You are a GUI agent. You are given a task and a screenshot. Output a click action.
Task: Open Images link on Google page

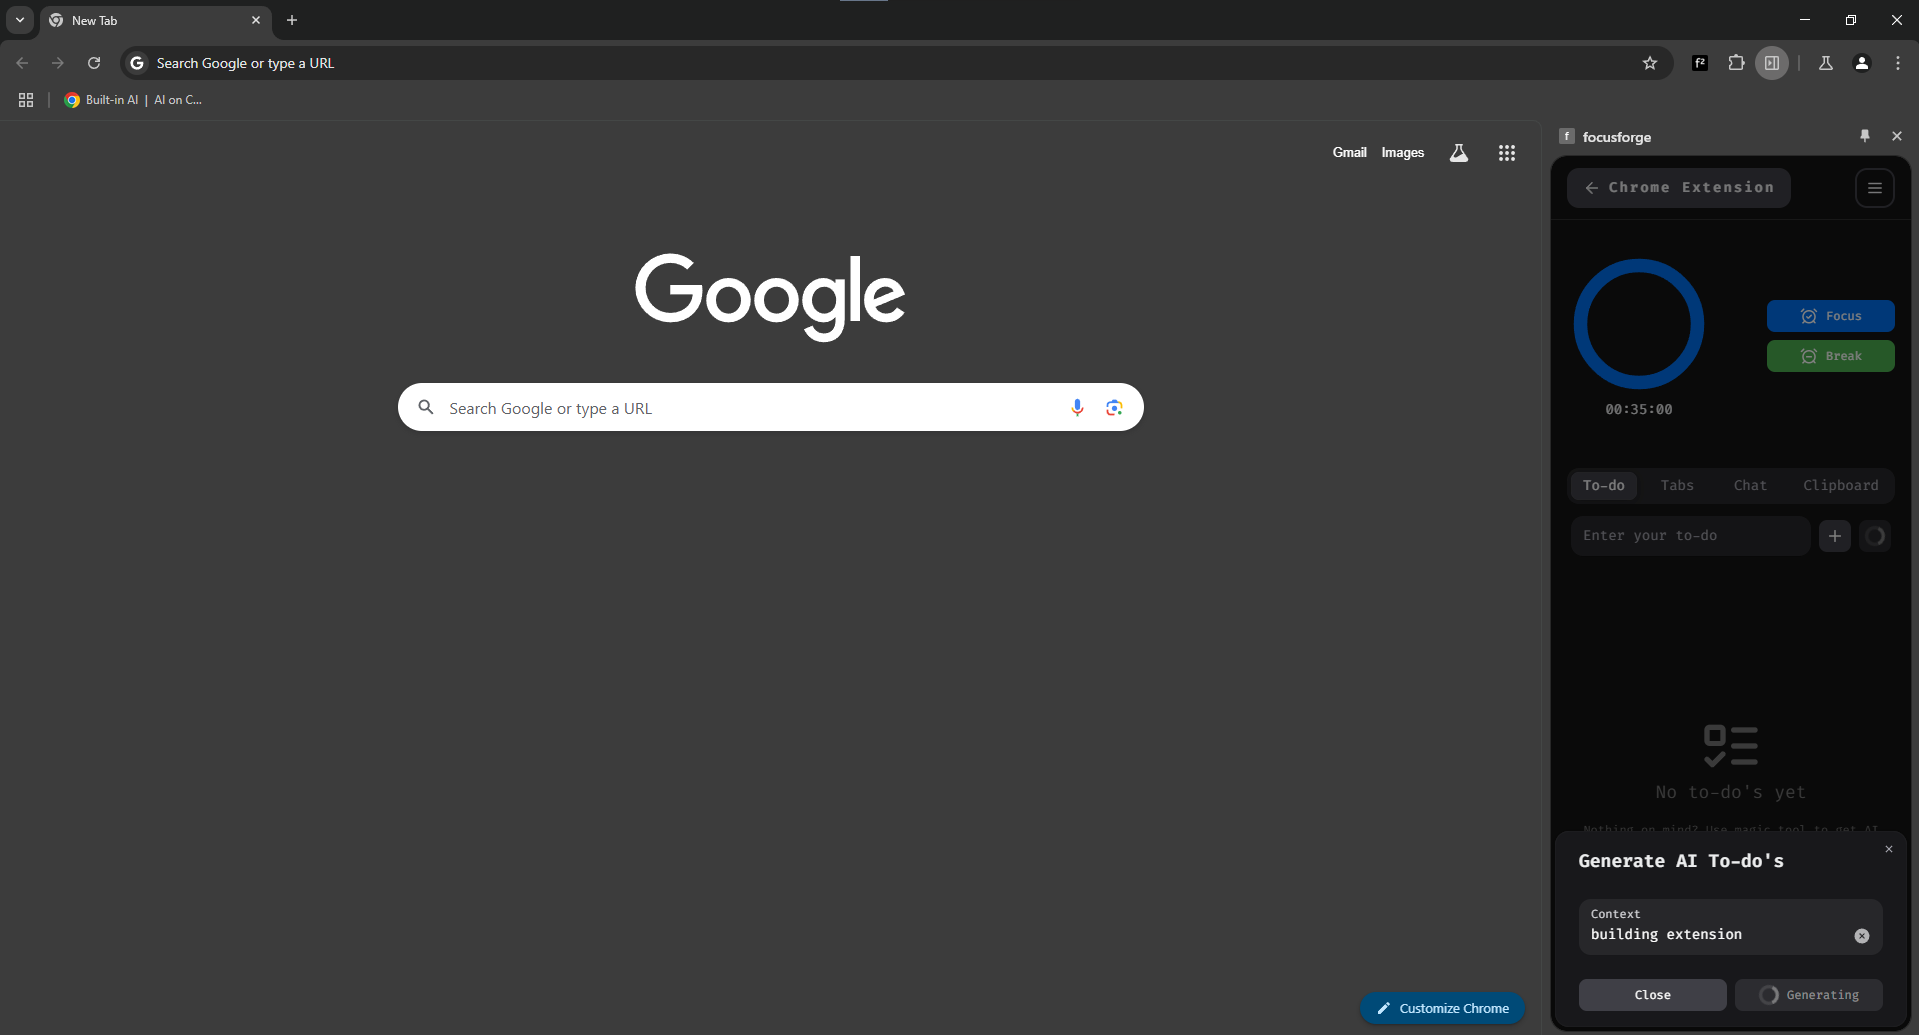tap(1402, 153)
